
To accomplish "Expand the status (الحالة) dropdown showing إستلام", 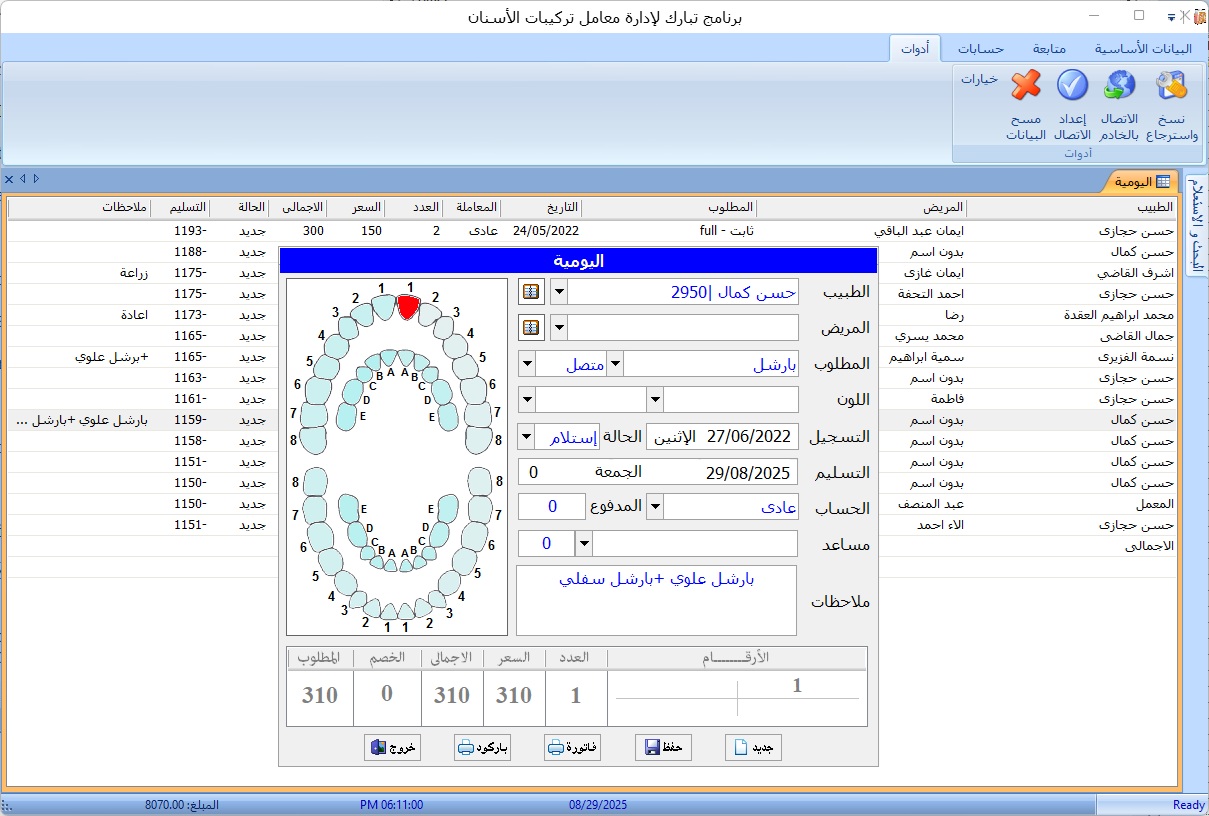I will (x=526, y=437).
